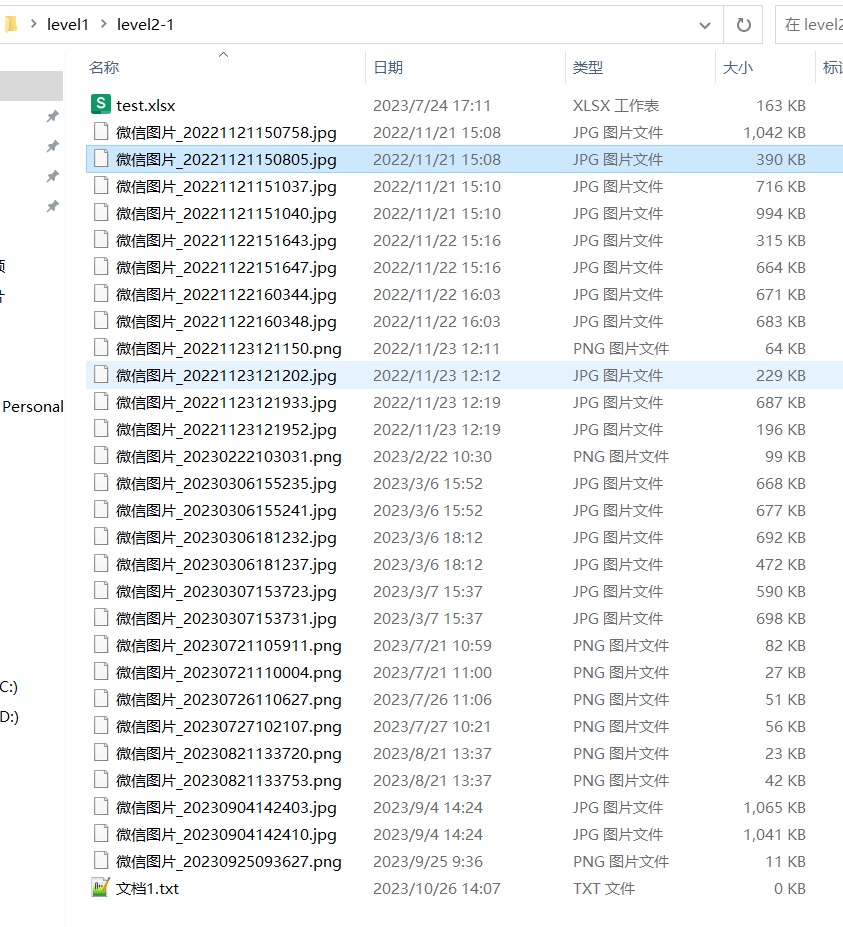Click file icon of 微信图片_20221122160344.jpg
The height and width of the screenshot is (927, 843).
[x=101, y=293]
